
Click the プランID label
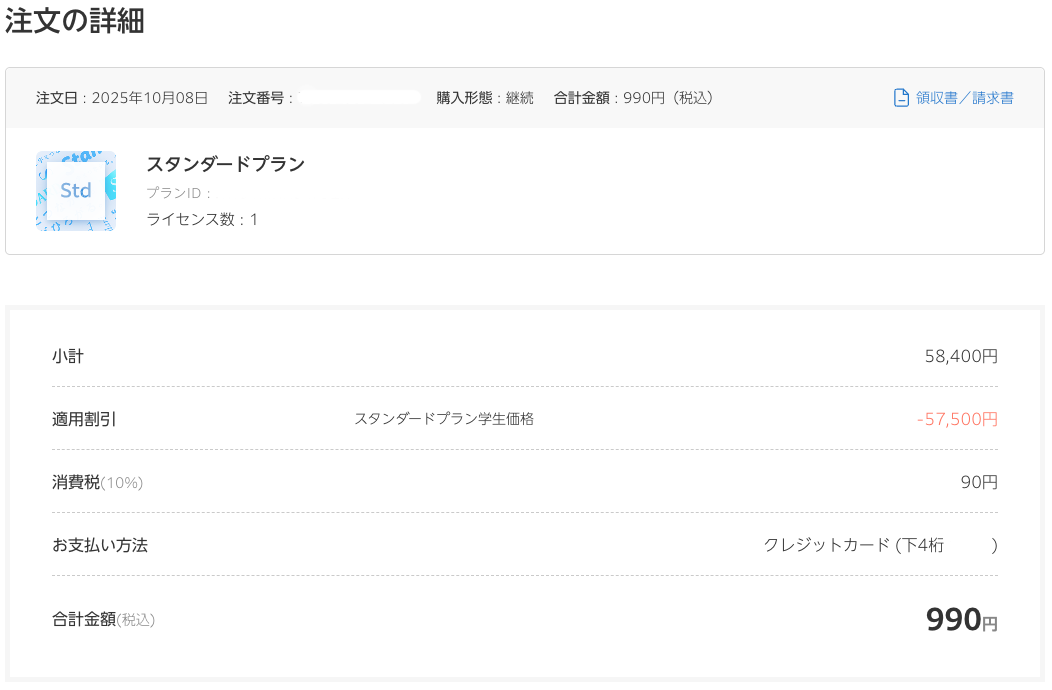click(x=179, y=193)
